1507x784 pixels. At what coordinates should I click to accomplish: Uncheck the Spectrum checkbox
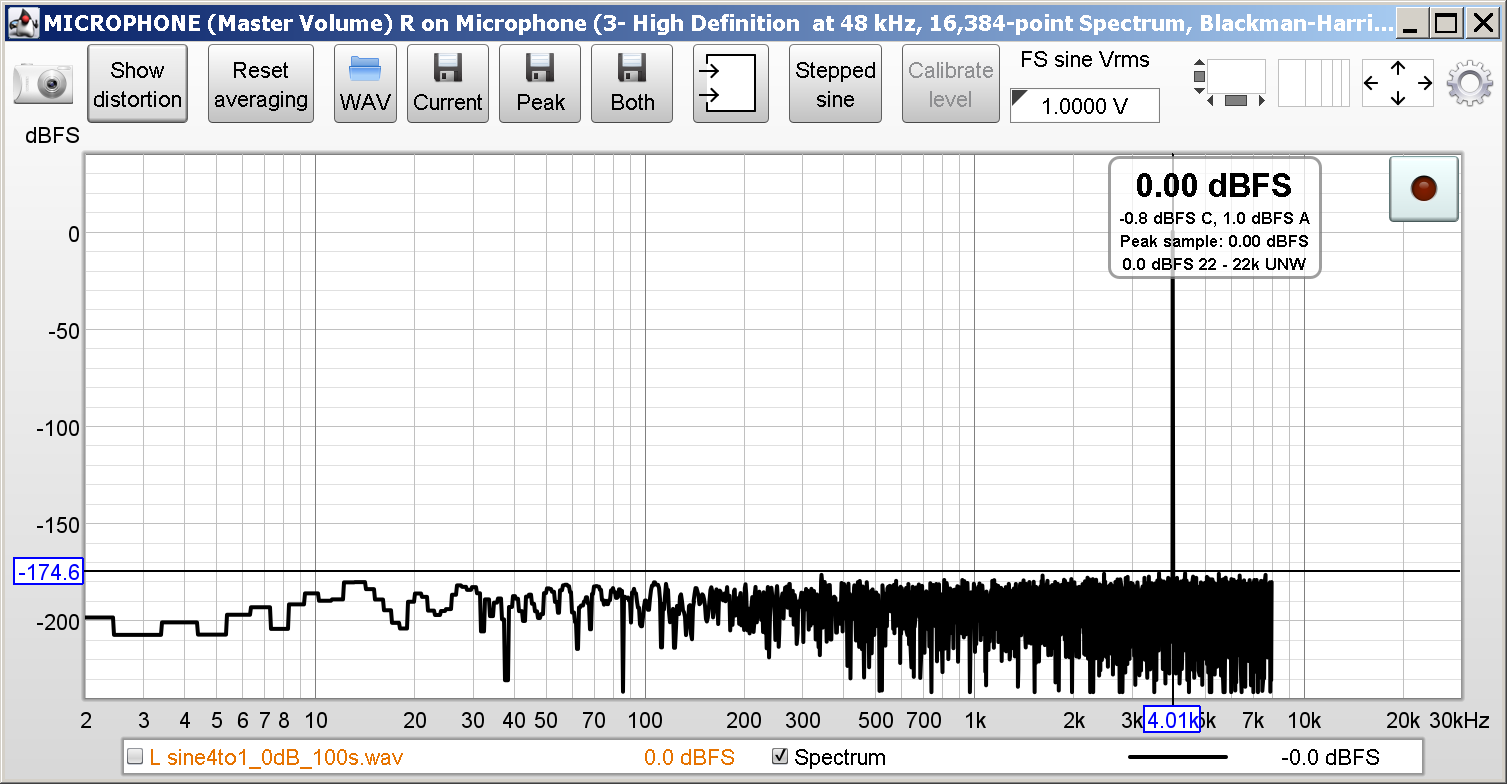(x=780, y=757)
